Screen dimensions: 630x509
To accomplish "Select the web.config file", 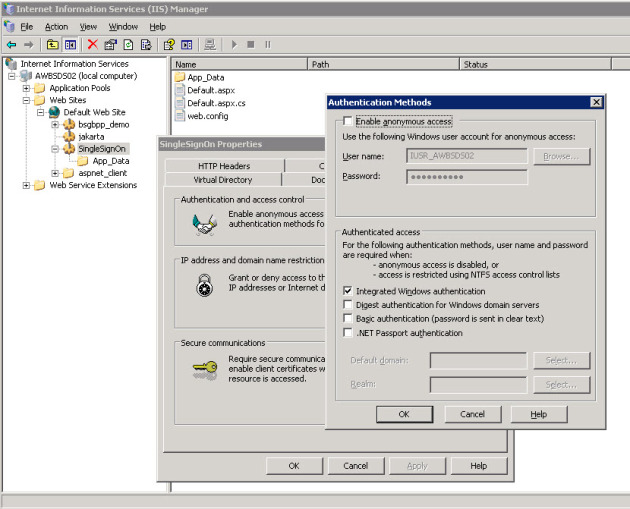I will 202,116.
